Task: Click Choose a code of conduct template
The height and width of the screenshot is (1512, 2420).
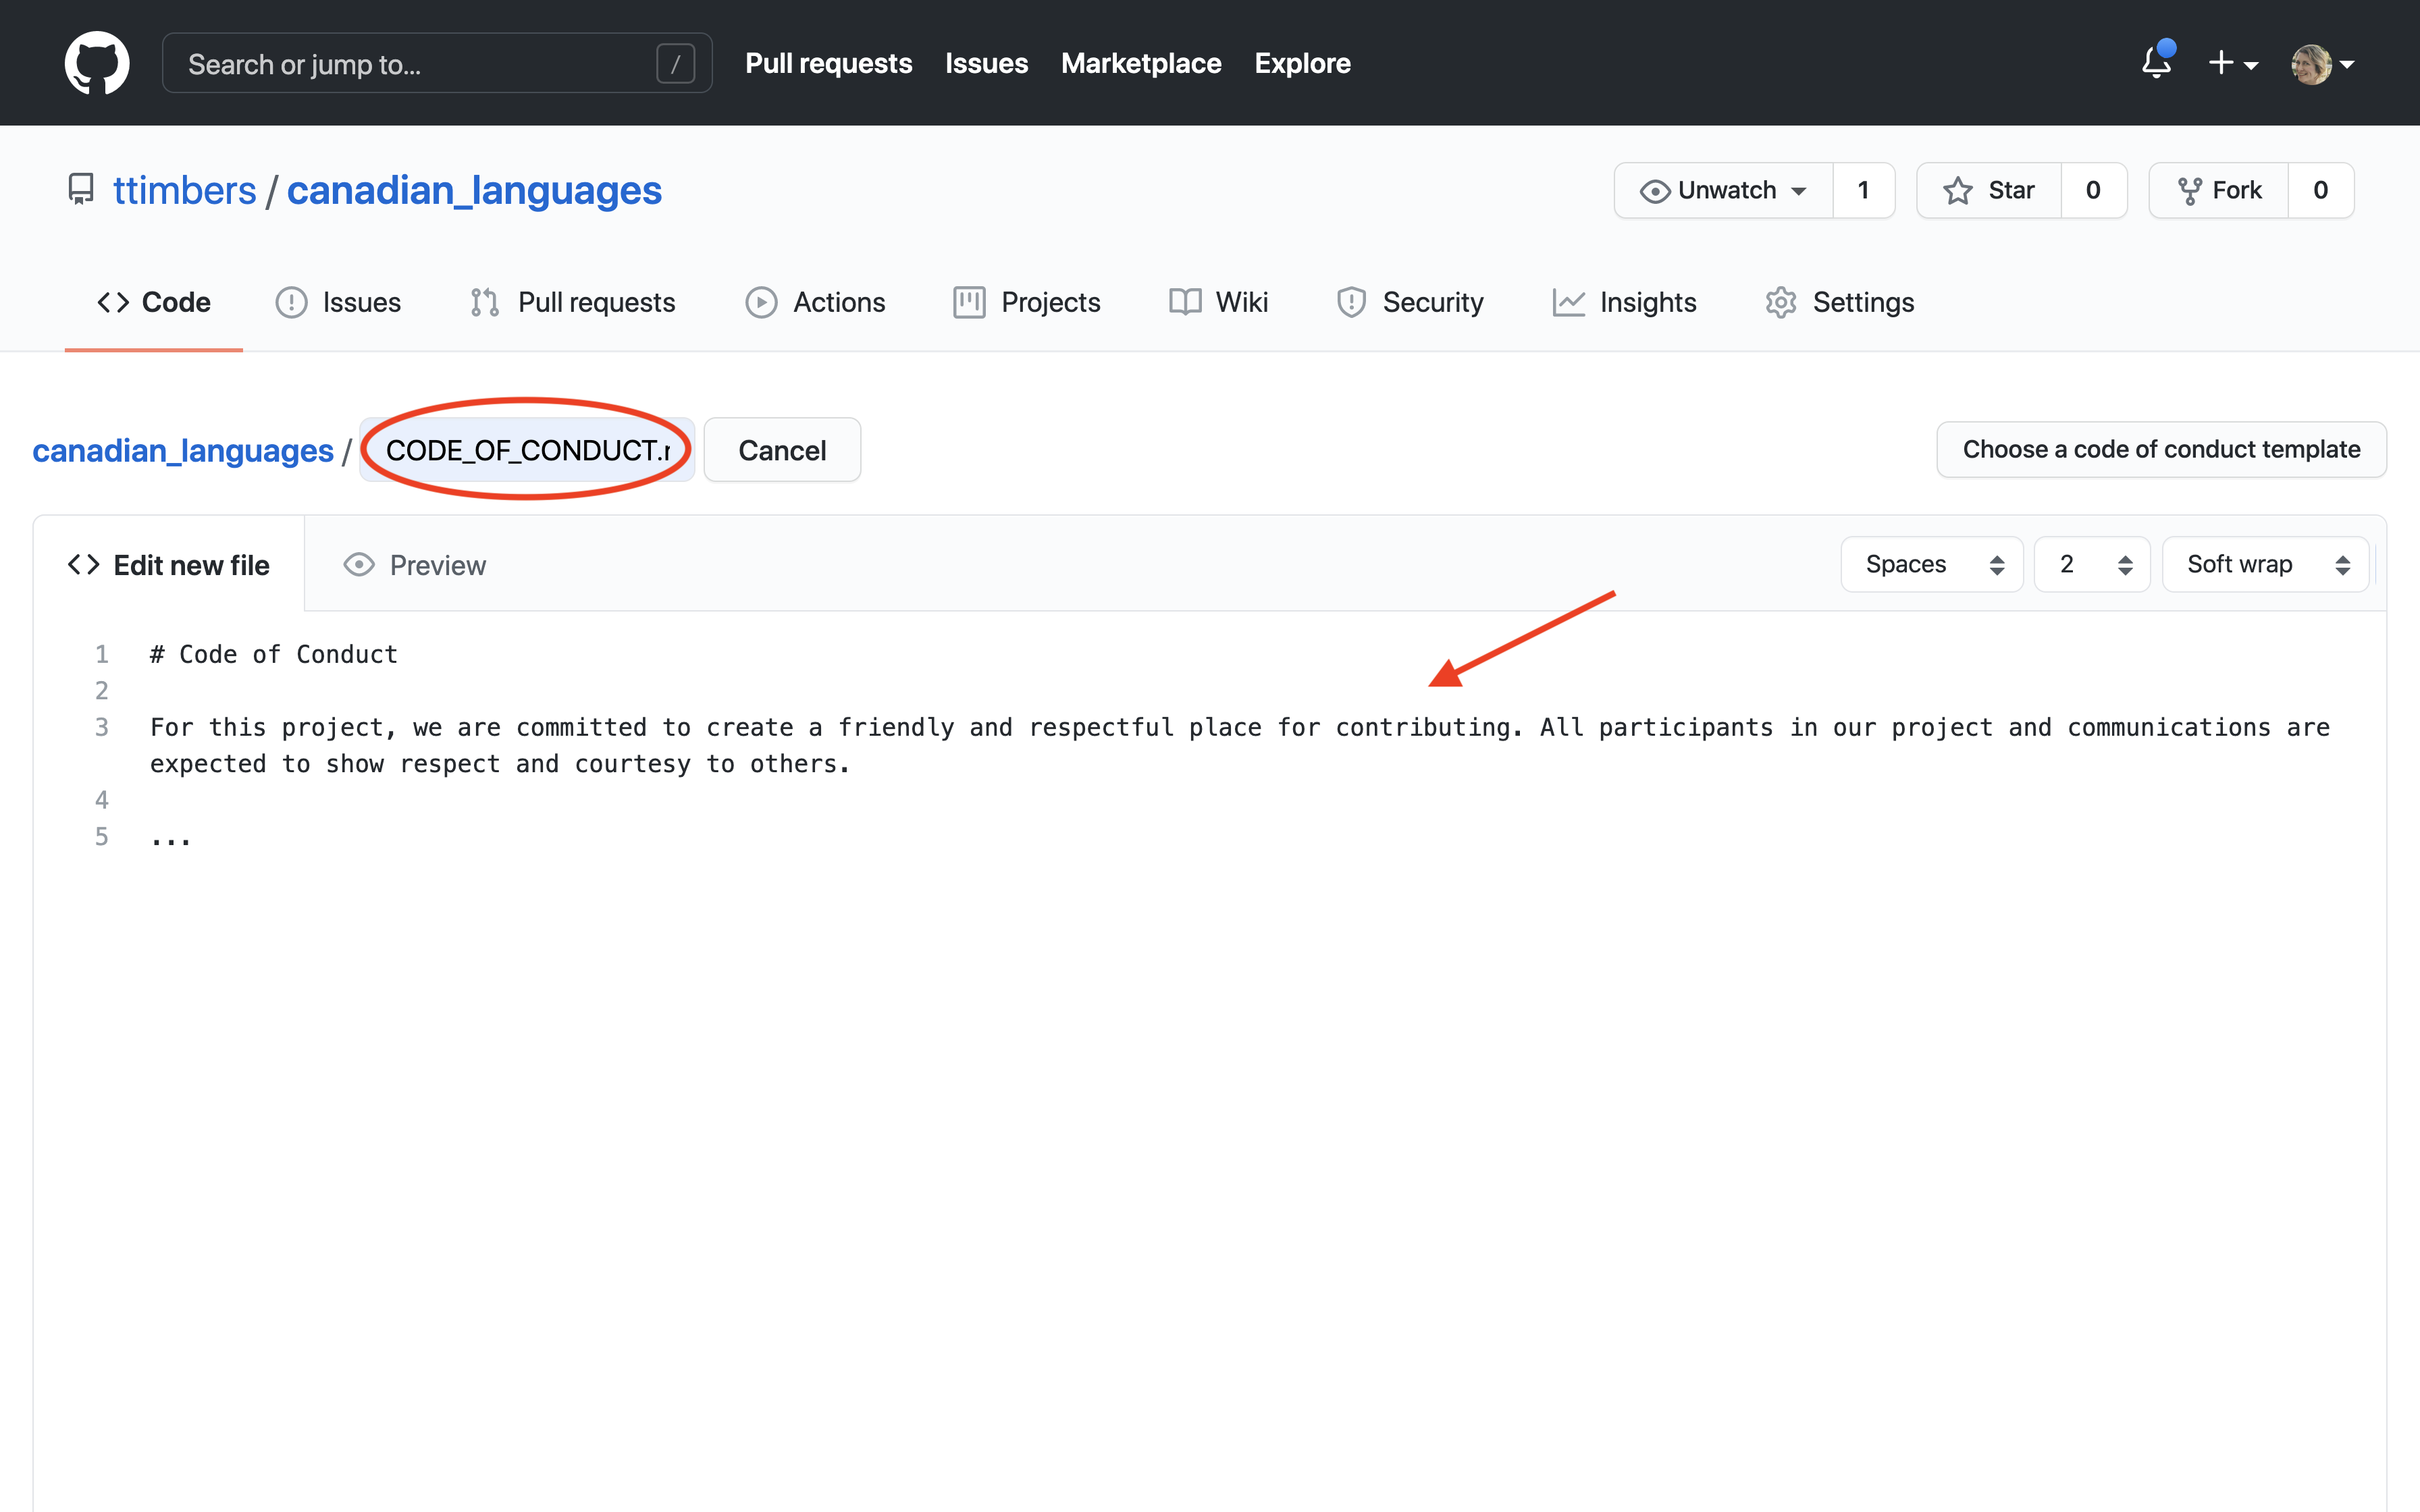Action: pyautogui.click(x=2161, y=449)
